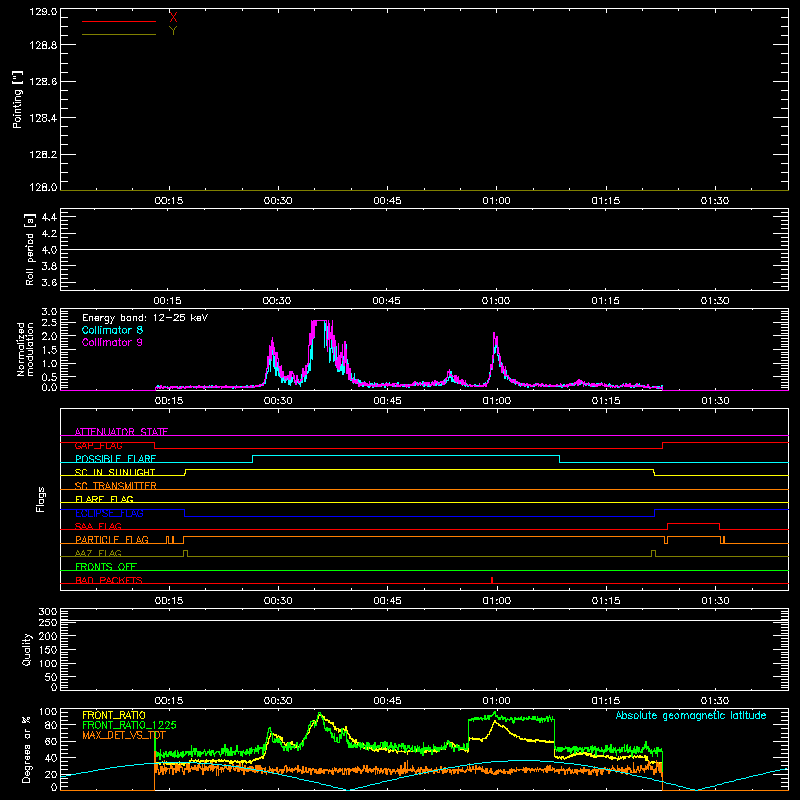
Task: Select the Collimator 9 legend entry
Action: [112, 342]
